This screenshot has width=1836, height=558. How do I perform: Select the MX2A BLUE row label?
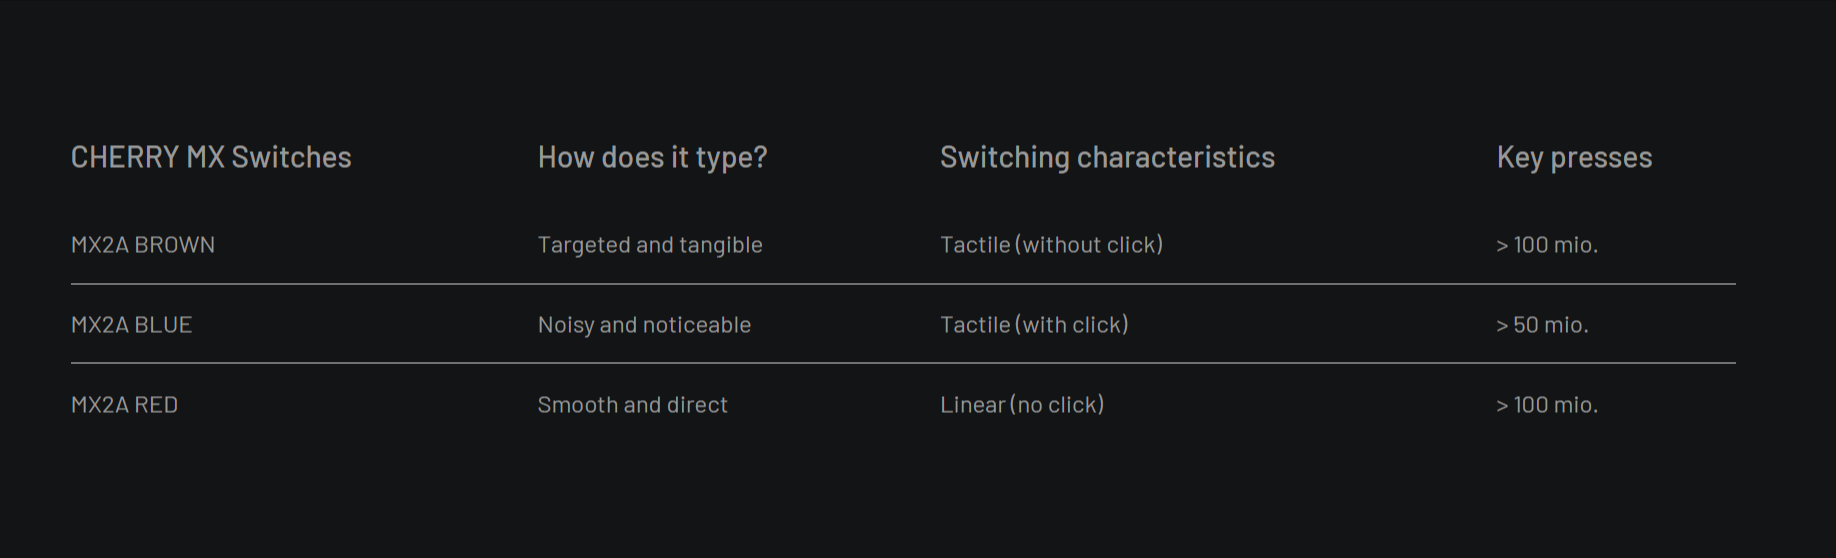pos(131,325)
